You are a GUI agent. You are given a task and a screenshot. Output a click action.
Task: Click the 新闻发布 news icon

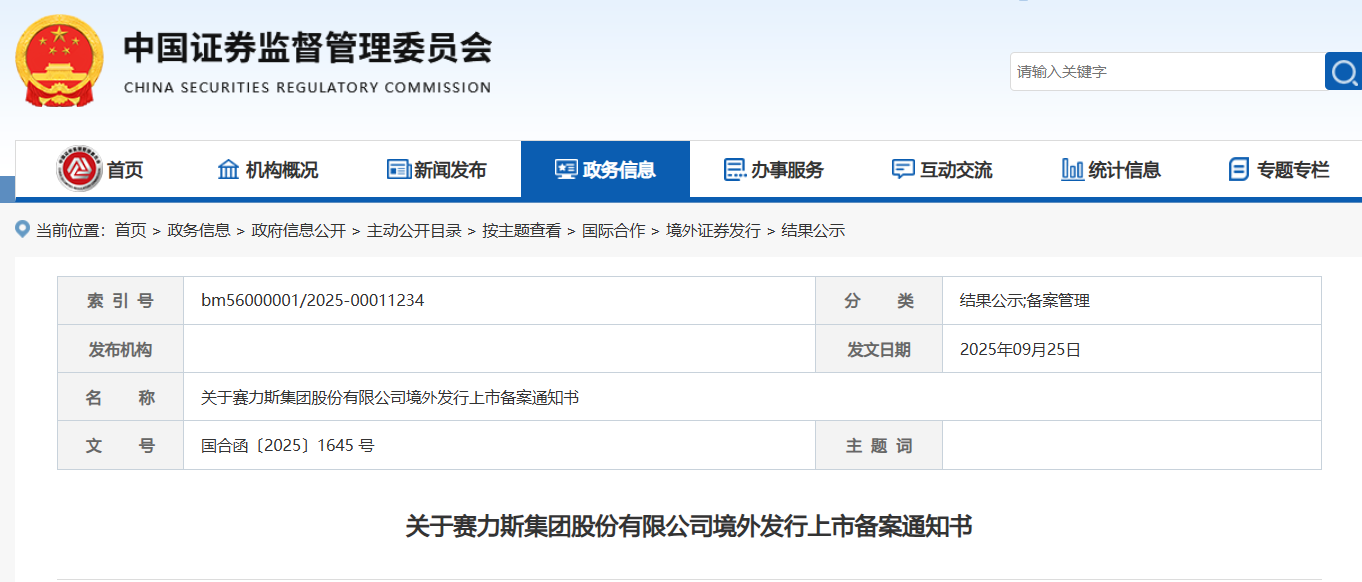click(x=398, y=169)
